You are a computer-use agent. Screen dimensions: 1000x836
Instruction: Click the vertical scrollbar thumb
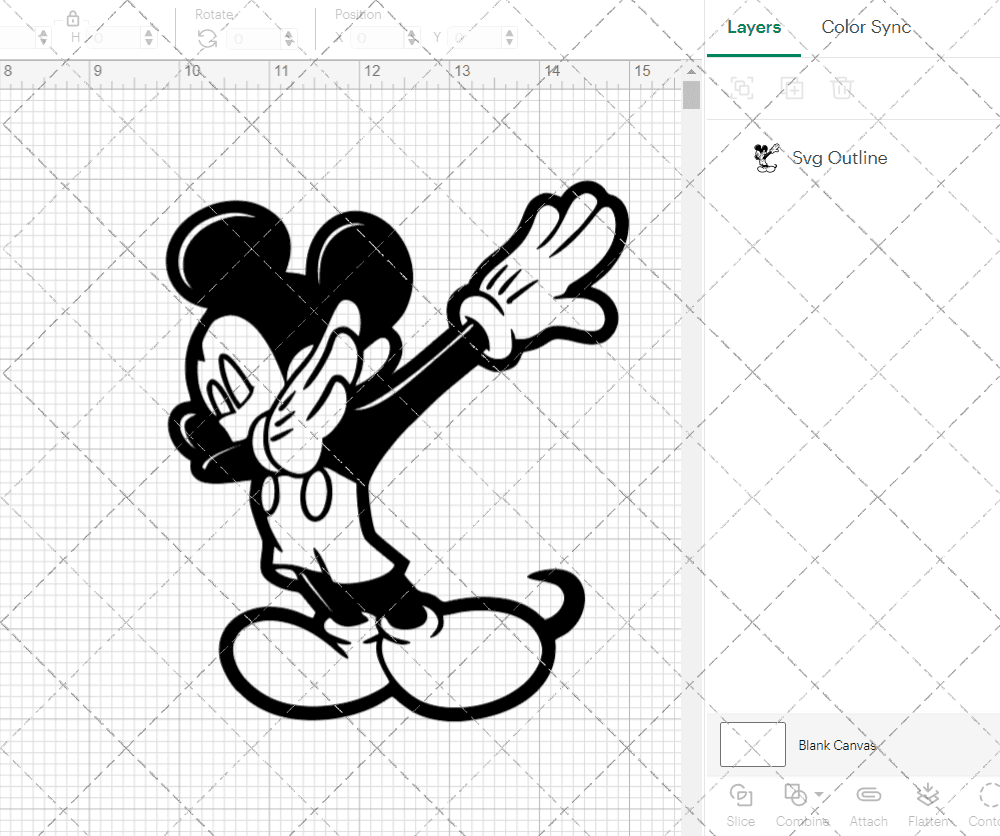(691, 95)
